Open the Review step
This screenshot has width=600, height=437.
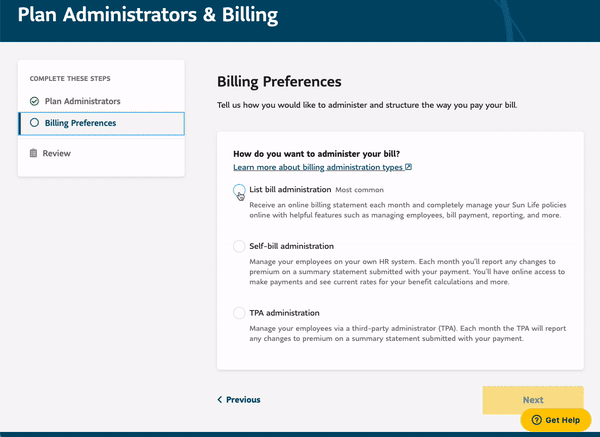point(56,153)
